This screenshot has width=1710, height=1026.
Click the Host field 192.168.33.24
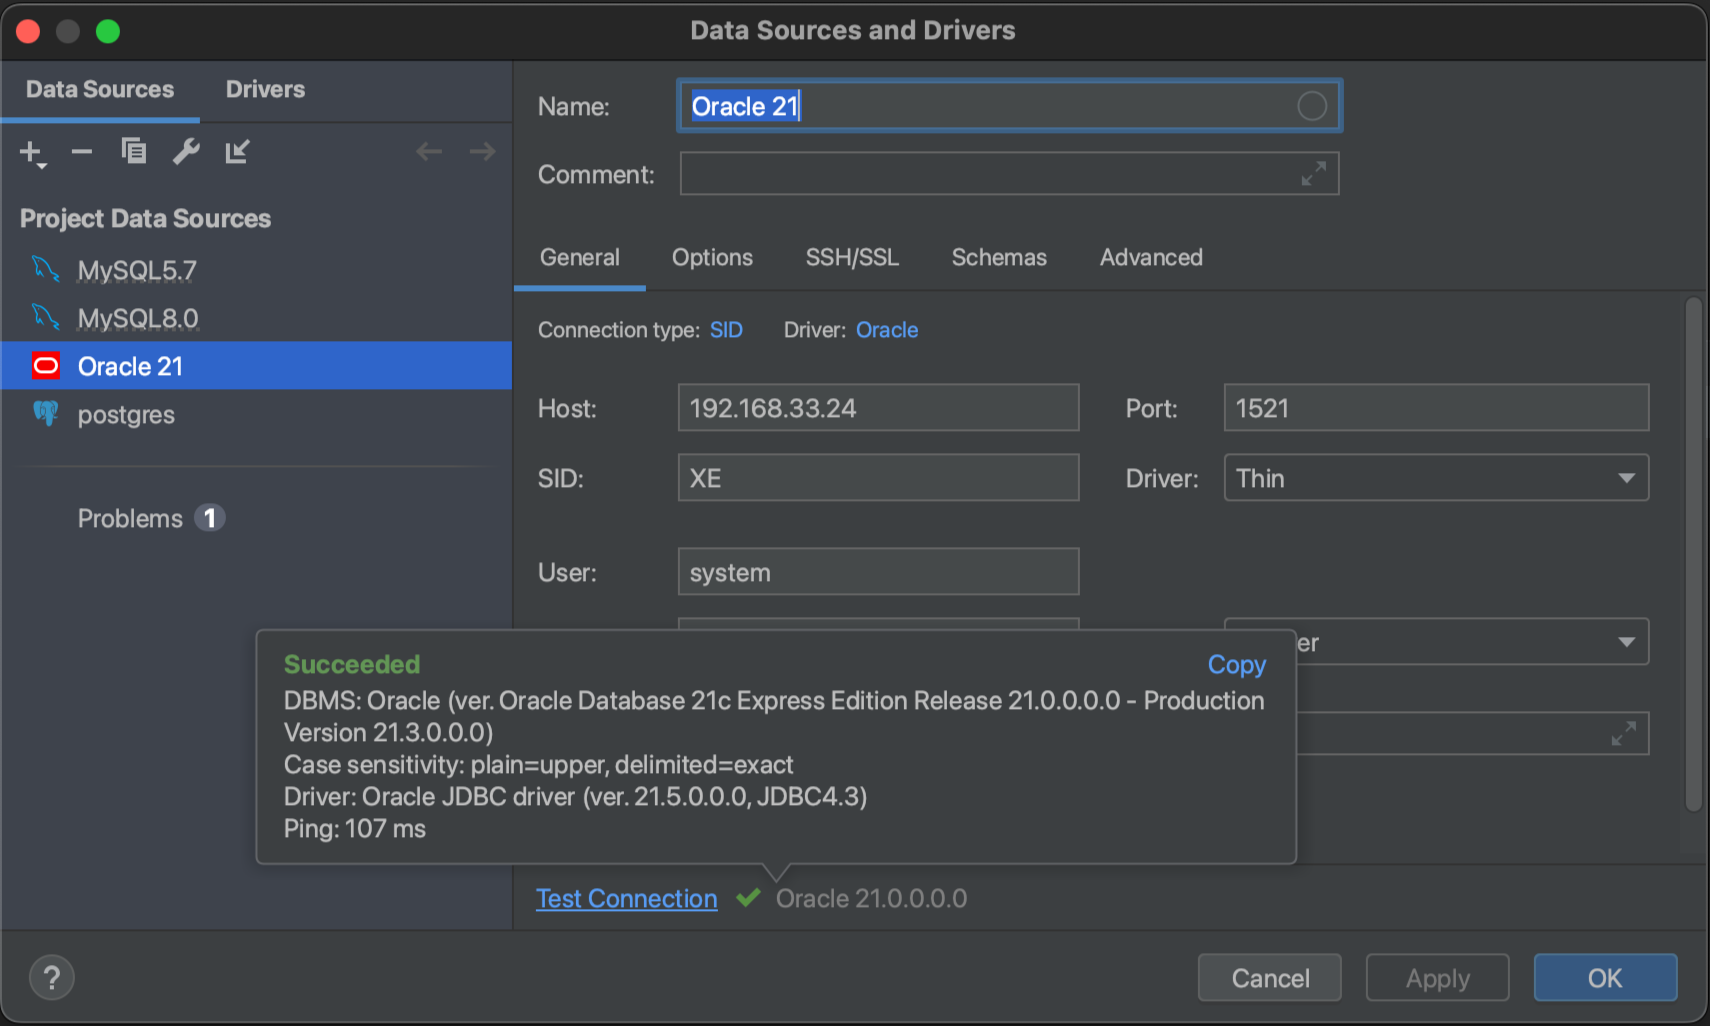pos(878,408)
